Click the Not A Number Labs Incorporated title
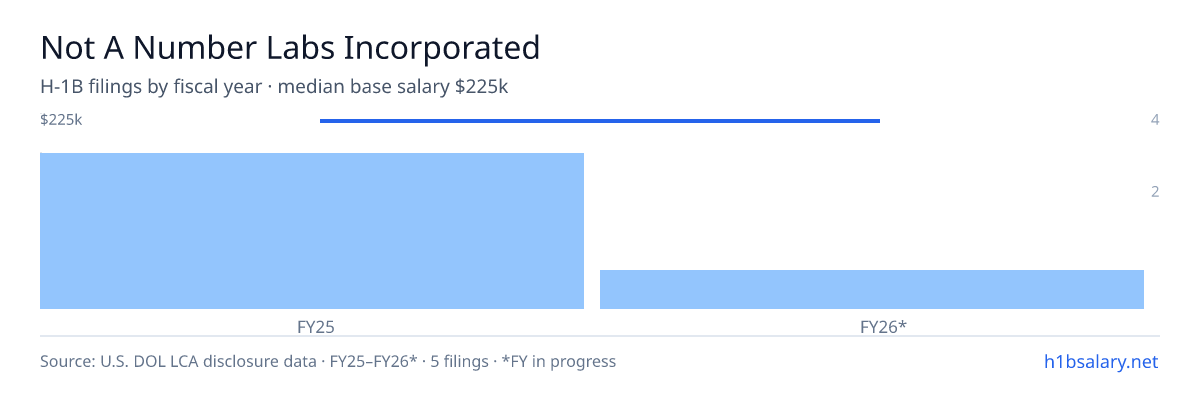 point(290,47)
